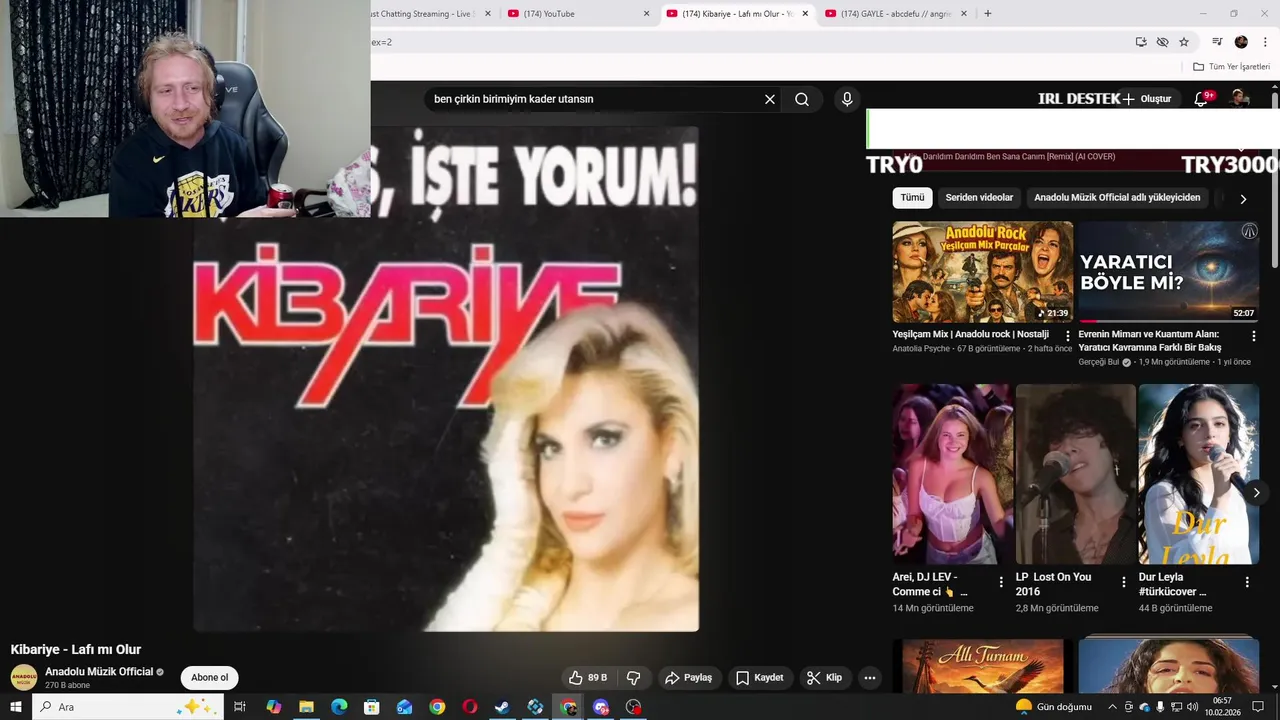Open the Chrome profile avatar
Image resolution: width=1280 pixels, height=720 pixels.
1241,42
